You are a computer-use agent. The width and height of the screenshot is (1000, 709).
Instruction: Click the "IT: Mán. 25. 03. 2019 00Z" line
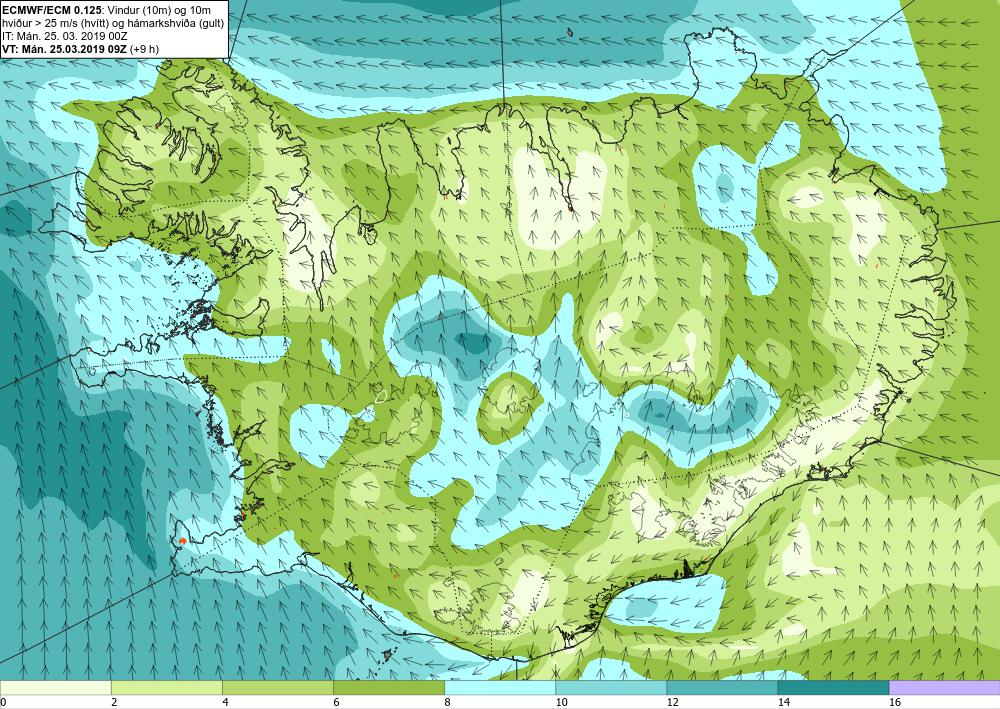click(64, 36)
